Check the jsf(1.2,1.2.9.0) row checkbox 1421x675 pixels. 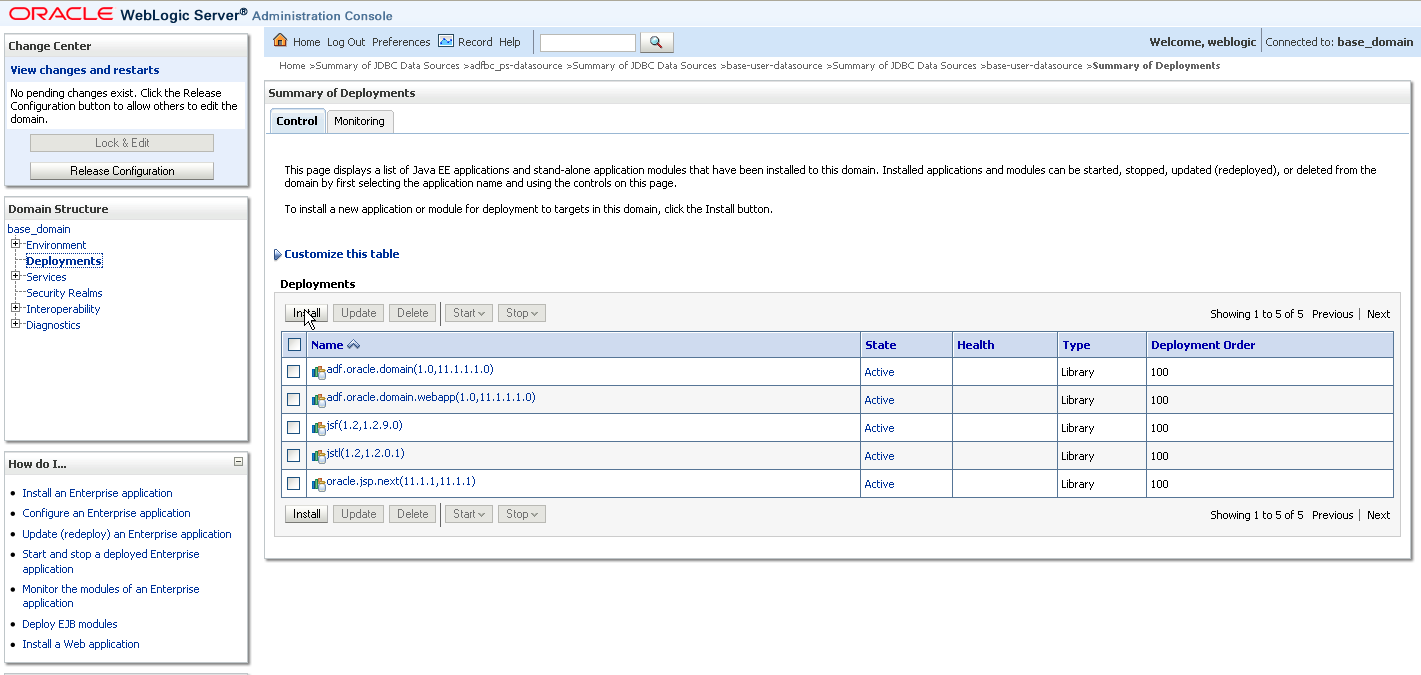pos(294,428)
